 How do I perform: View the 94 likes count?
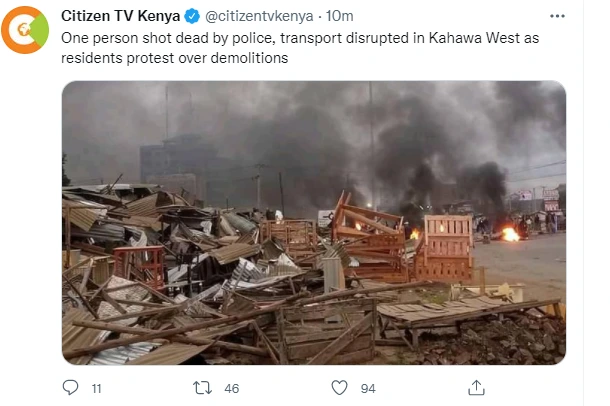(368, 388)
